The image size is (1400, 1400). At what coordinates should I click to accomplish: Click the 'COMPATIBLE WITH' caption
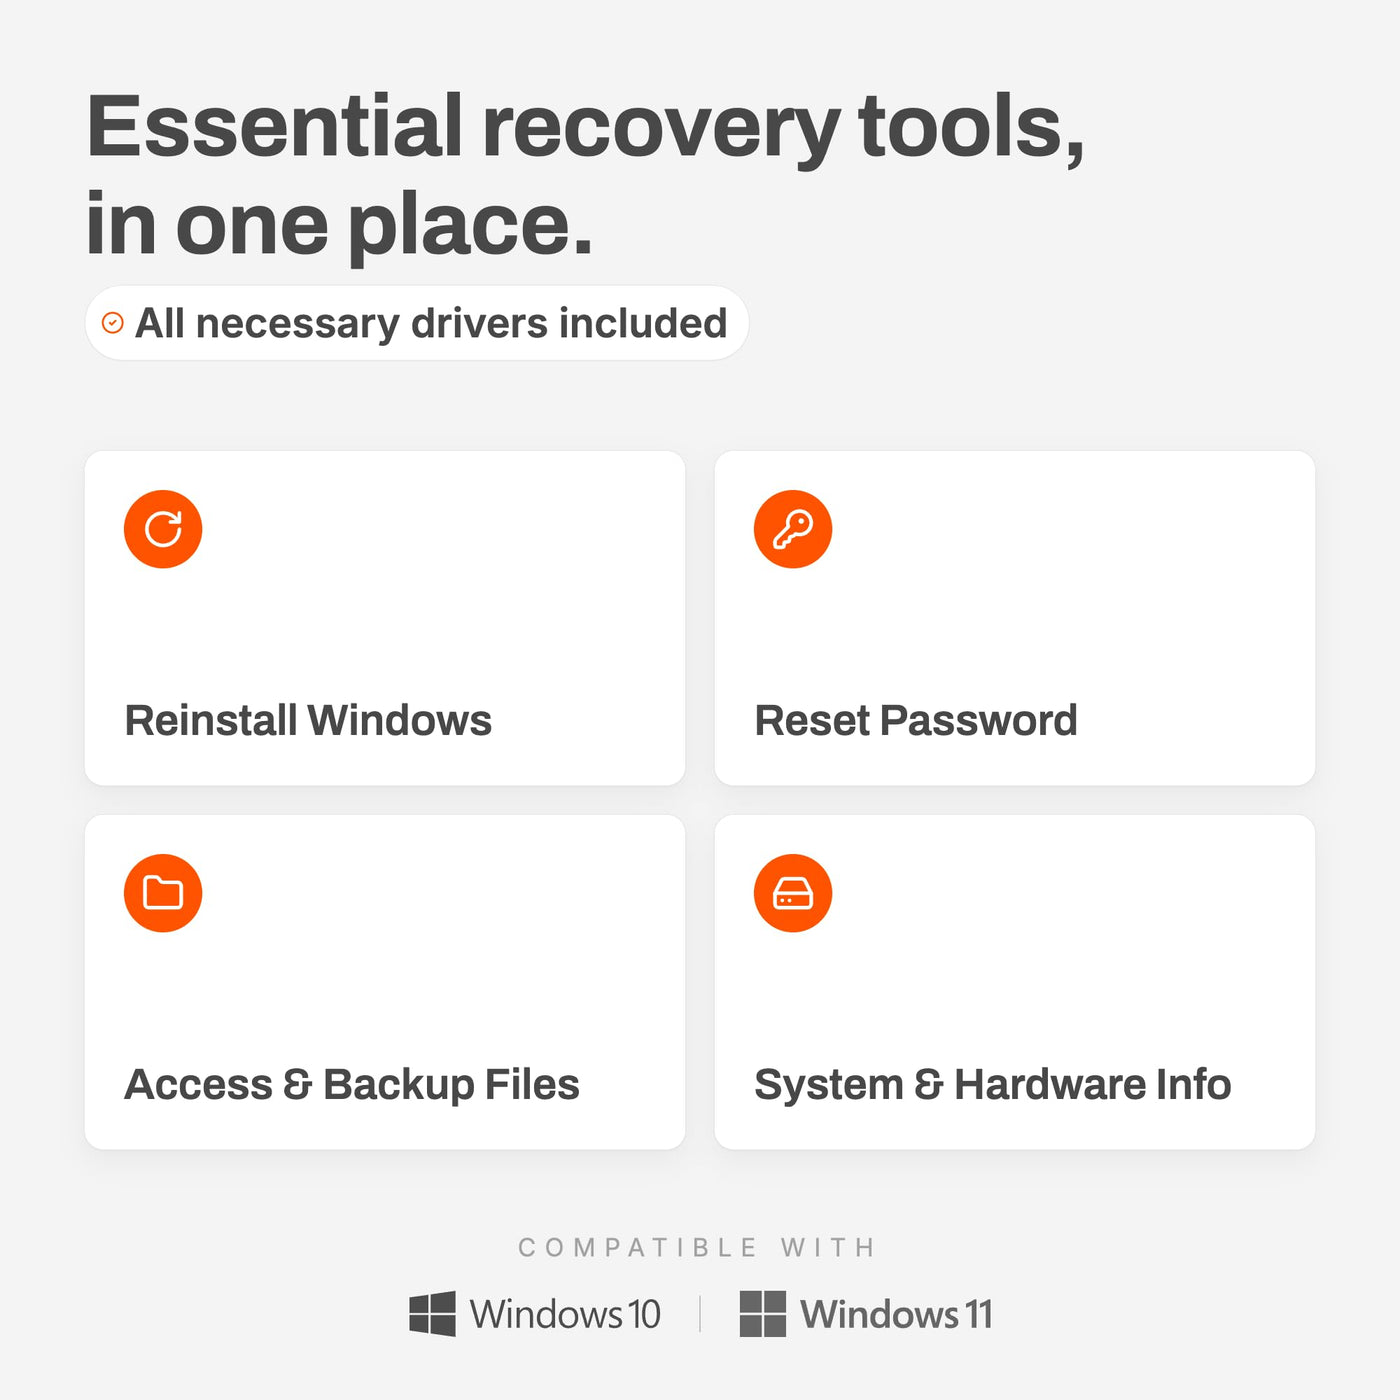point(697,1247)
